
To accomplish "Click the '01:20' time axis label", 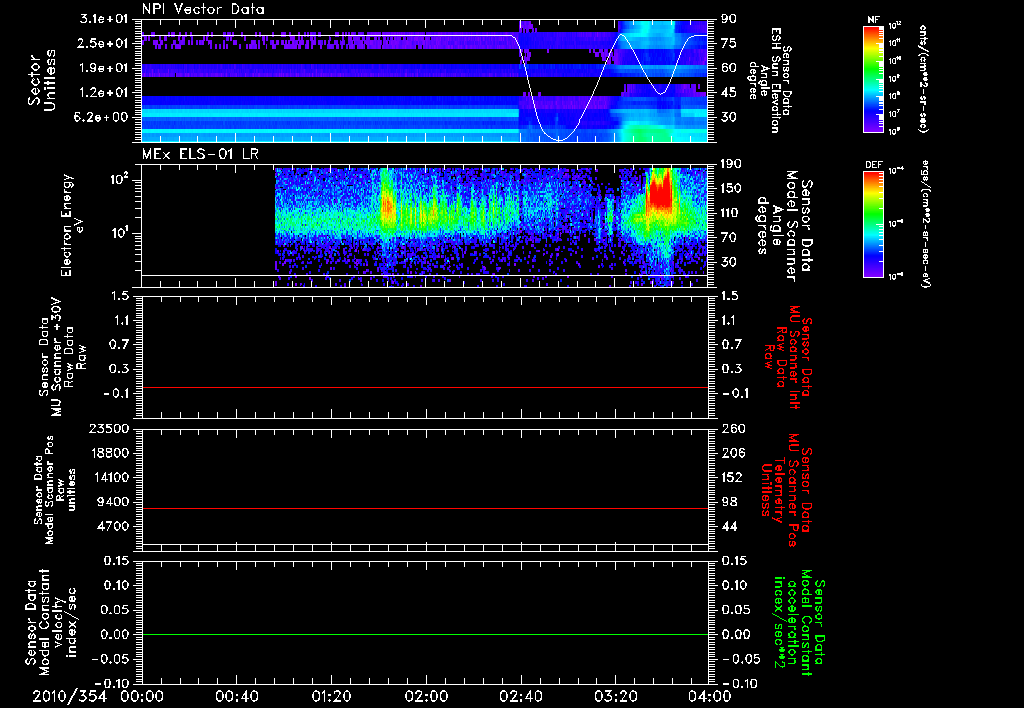I will (x=331, y=696).
